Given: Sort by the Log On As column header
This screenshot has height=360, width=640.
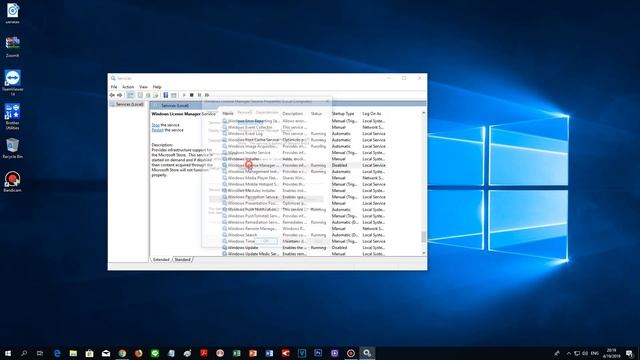Looking at the screenshot, I should tap(372, 113).
